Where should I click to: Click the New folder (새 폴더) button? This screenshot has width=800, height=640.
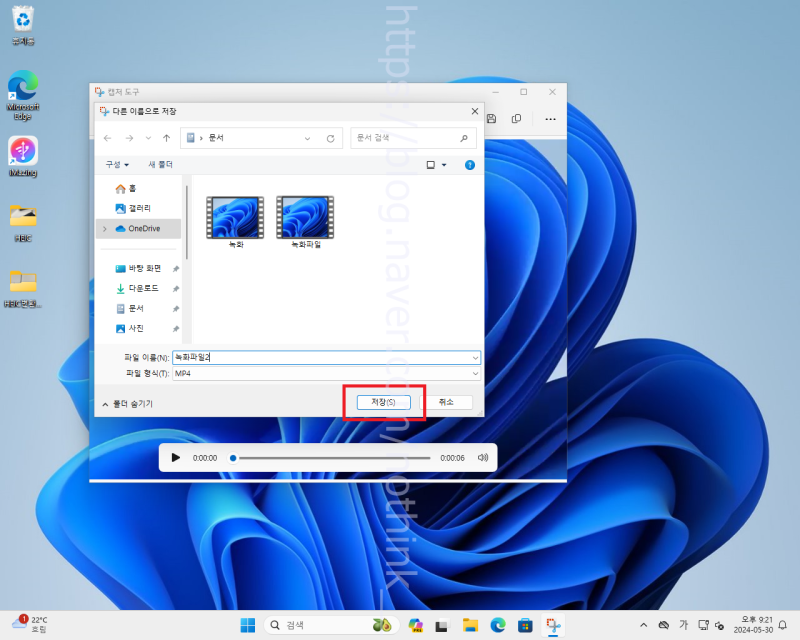(x=160, y=164)
